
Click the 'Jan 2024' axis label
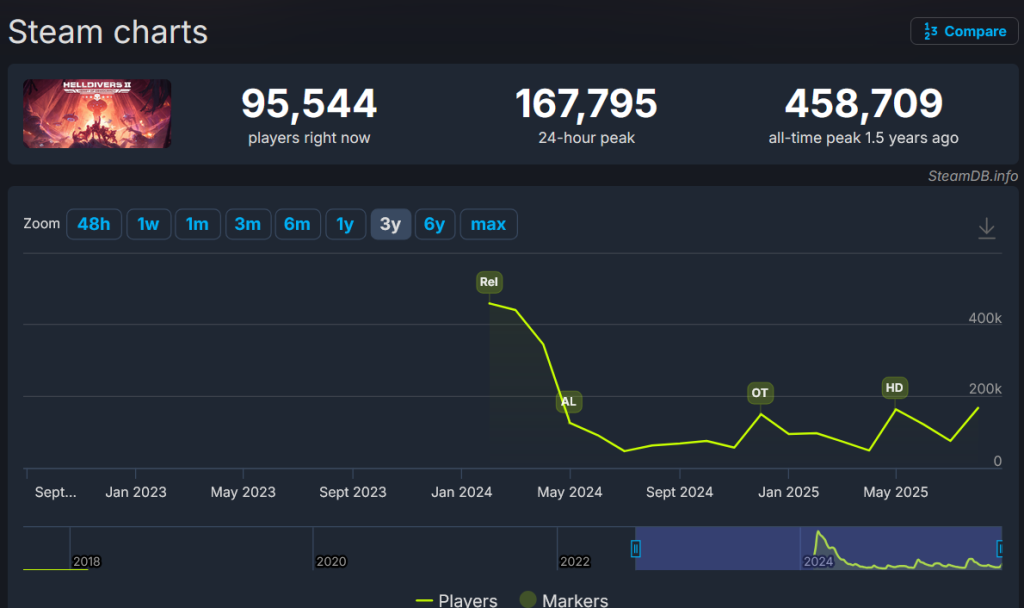pos(462,492)
